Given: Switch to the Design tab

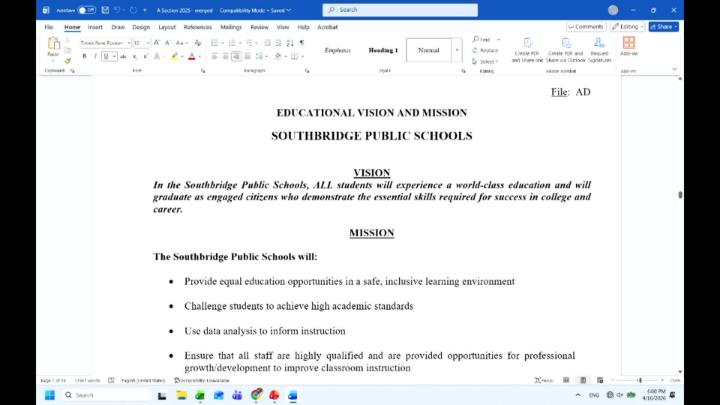Looking at the screenshot, I should click(x=141, y=27).
